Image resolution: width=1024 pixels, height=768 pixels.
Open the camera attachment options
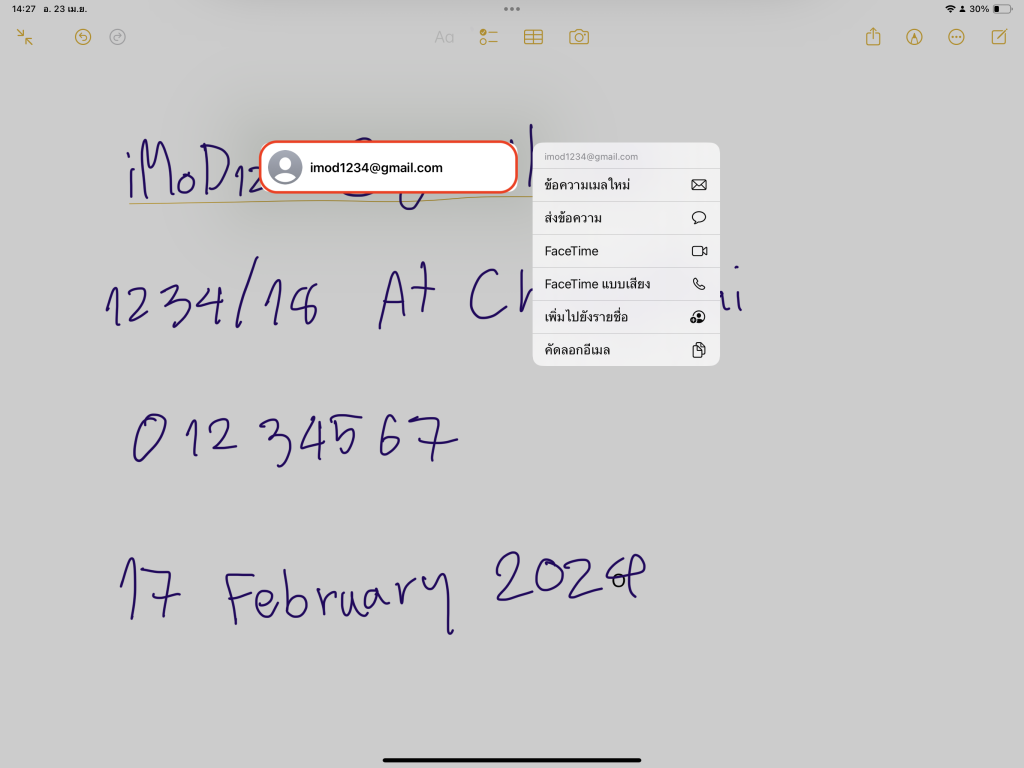[x=579, y=37]
